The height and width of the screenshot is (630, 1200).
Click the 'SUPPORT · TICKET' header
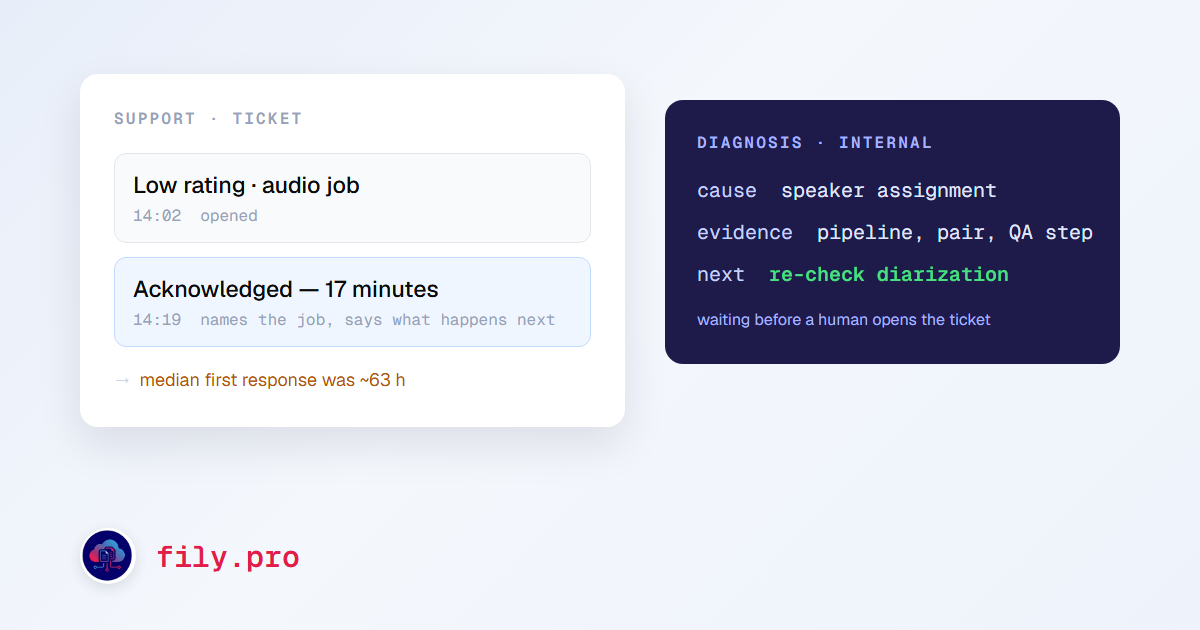[208, 118]
